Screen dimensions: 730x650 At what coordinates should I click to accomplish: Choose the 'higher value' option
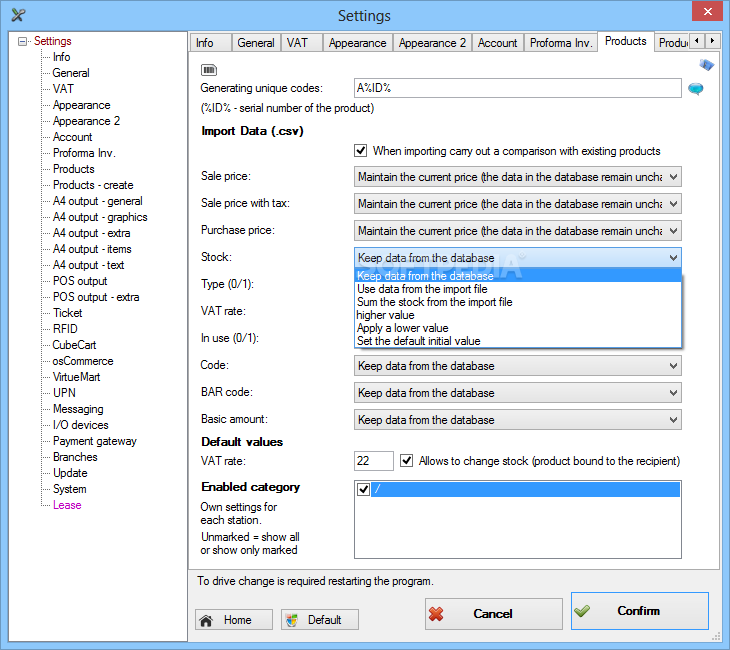pos(518,315)
